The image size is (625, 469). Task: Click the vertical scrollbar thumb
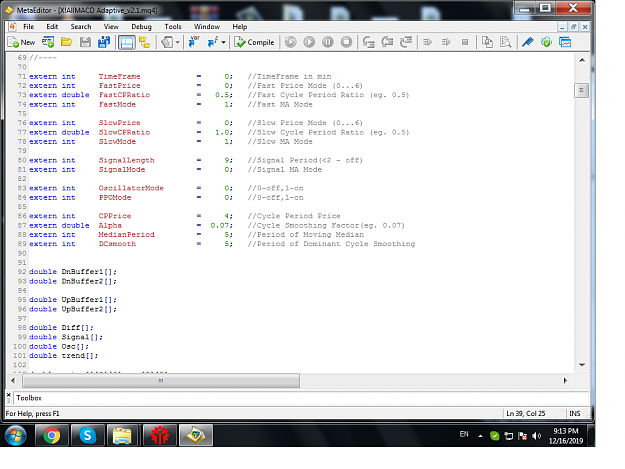(582, 90)
